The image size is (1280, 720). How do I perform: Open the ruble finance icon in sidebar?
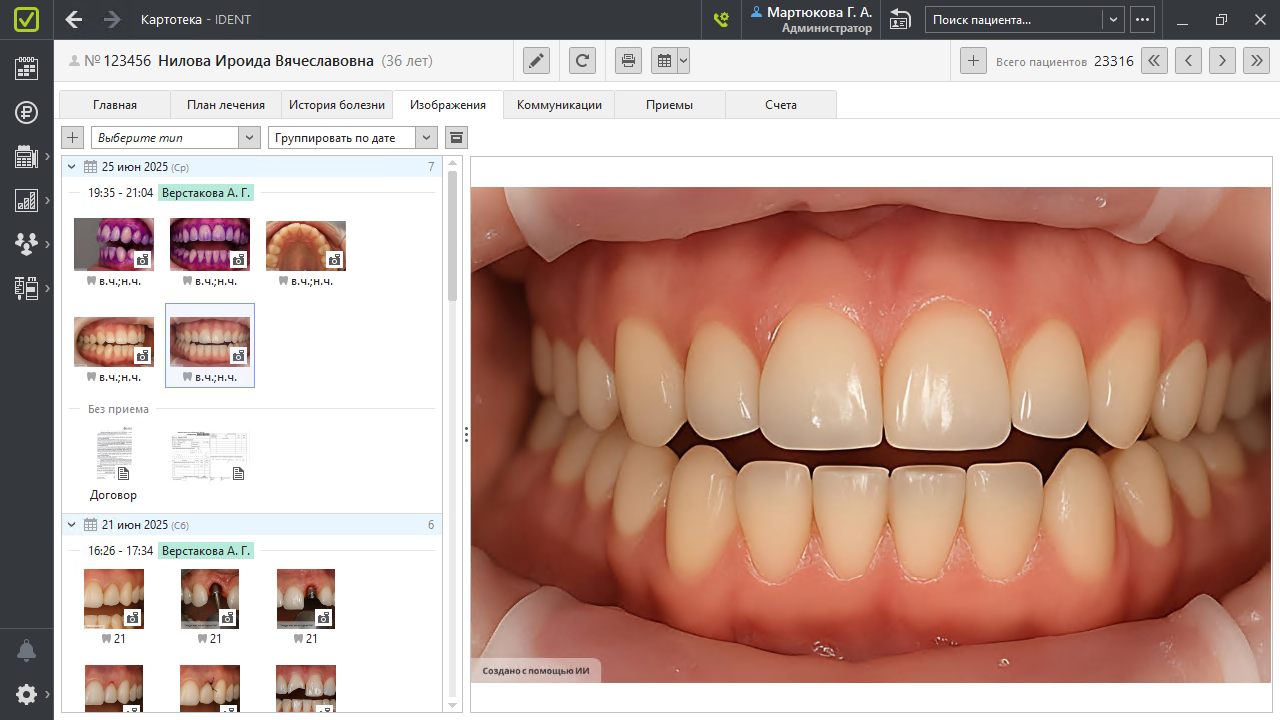[x=26, y=112]
